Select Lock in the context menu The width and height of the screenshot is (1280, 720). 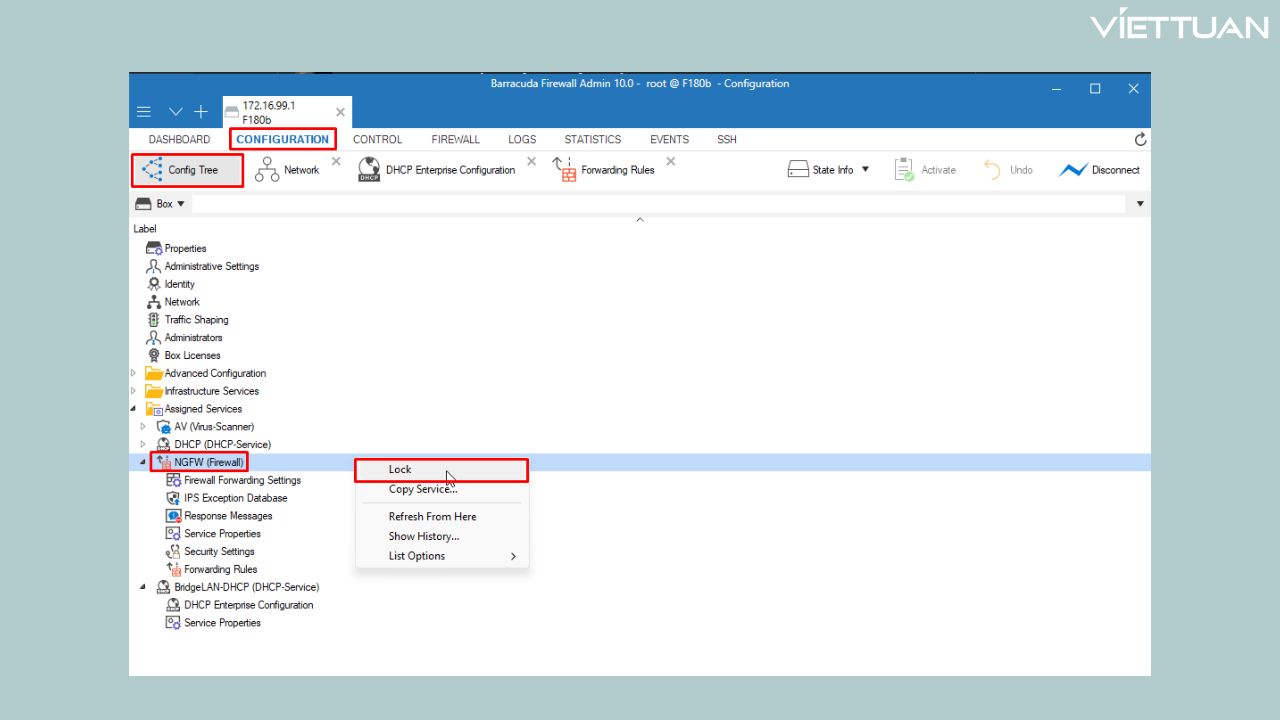tap(400, 470)
